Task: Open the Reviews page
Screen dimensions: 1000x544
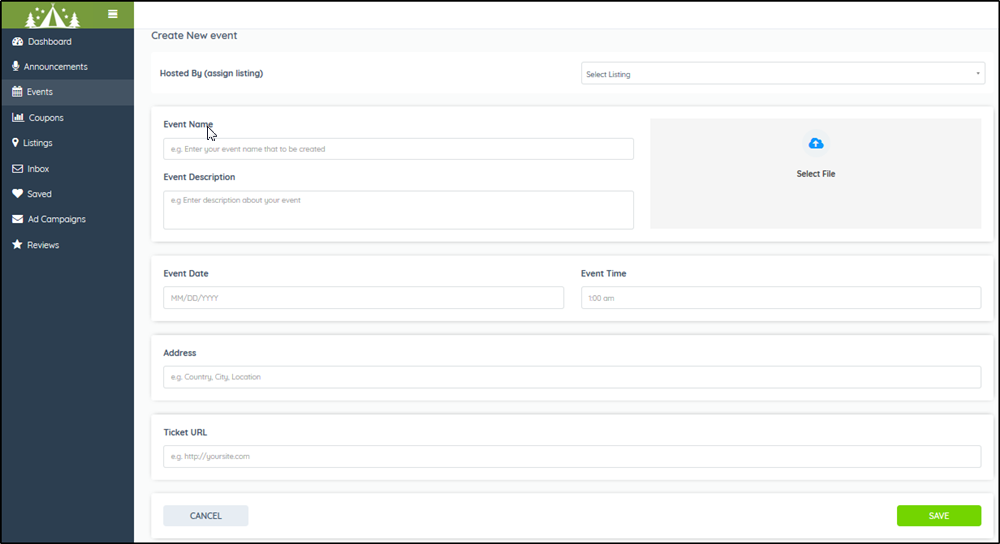Action: click(68, 244)
